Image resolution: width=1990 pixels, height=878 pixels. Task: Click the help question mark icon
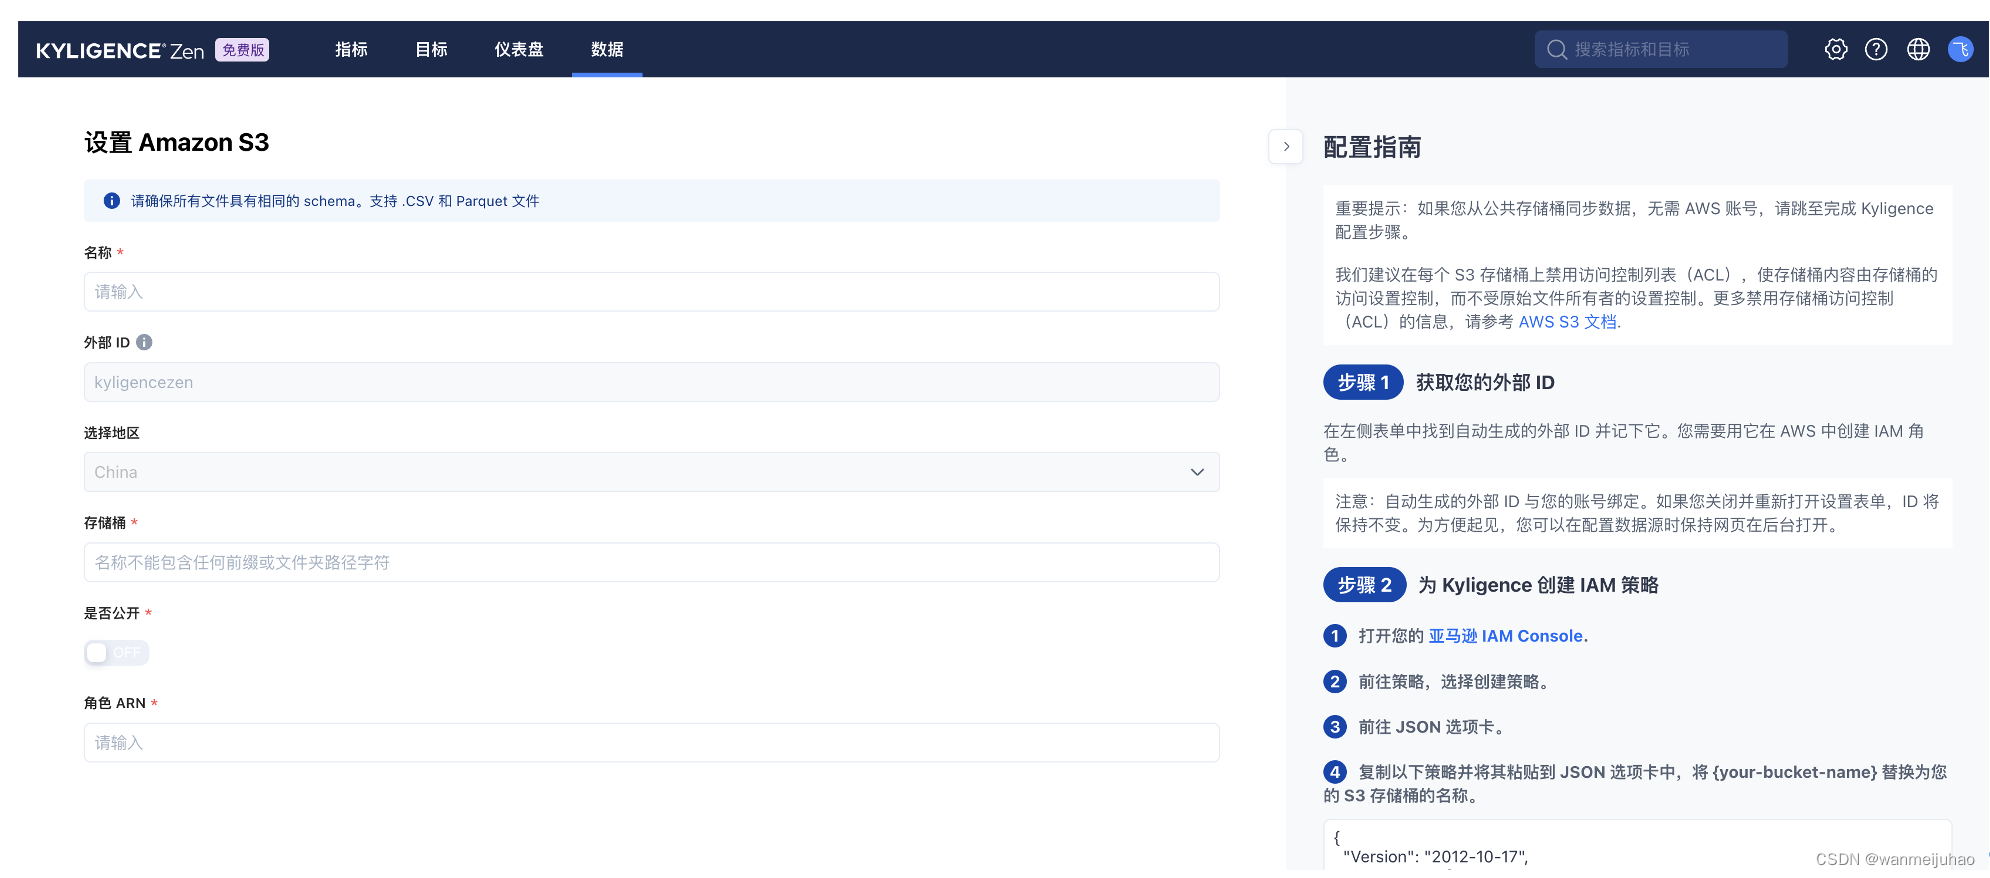pyautogui.click(x=1876, y=49)
